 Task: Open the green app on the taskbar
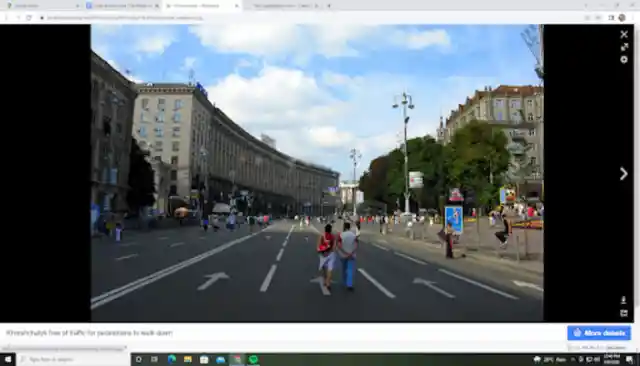(253, 359)
